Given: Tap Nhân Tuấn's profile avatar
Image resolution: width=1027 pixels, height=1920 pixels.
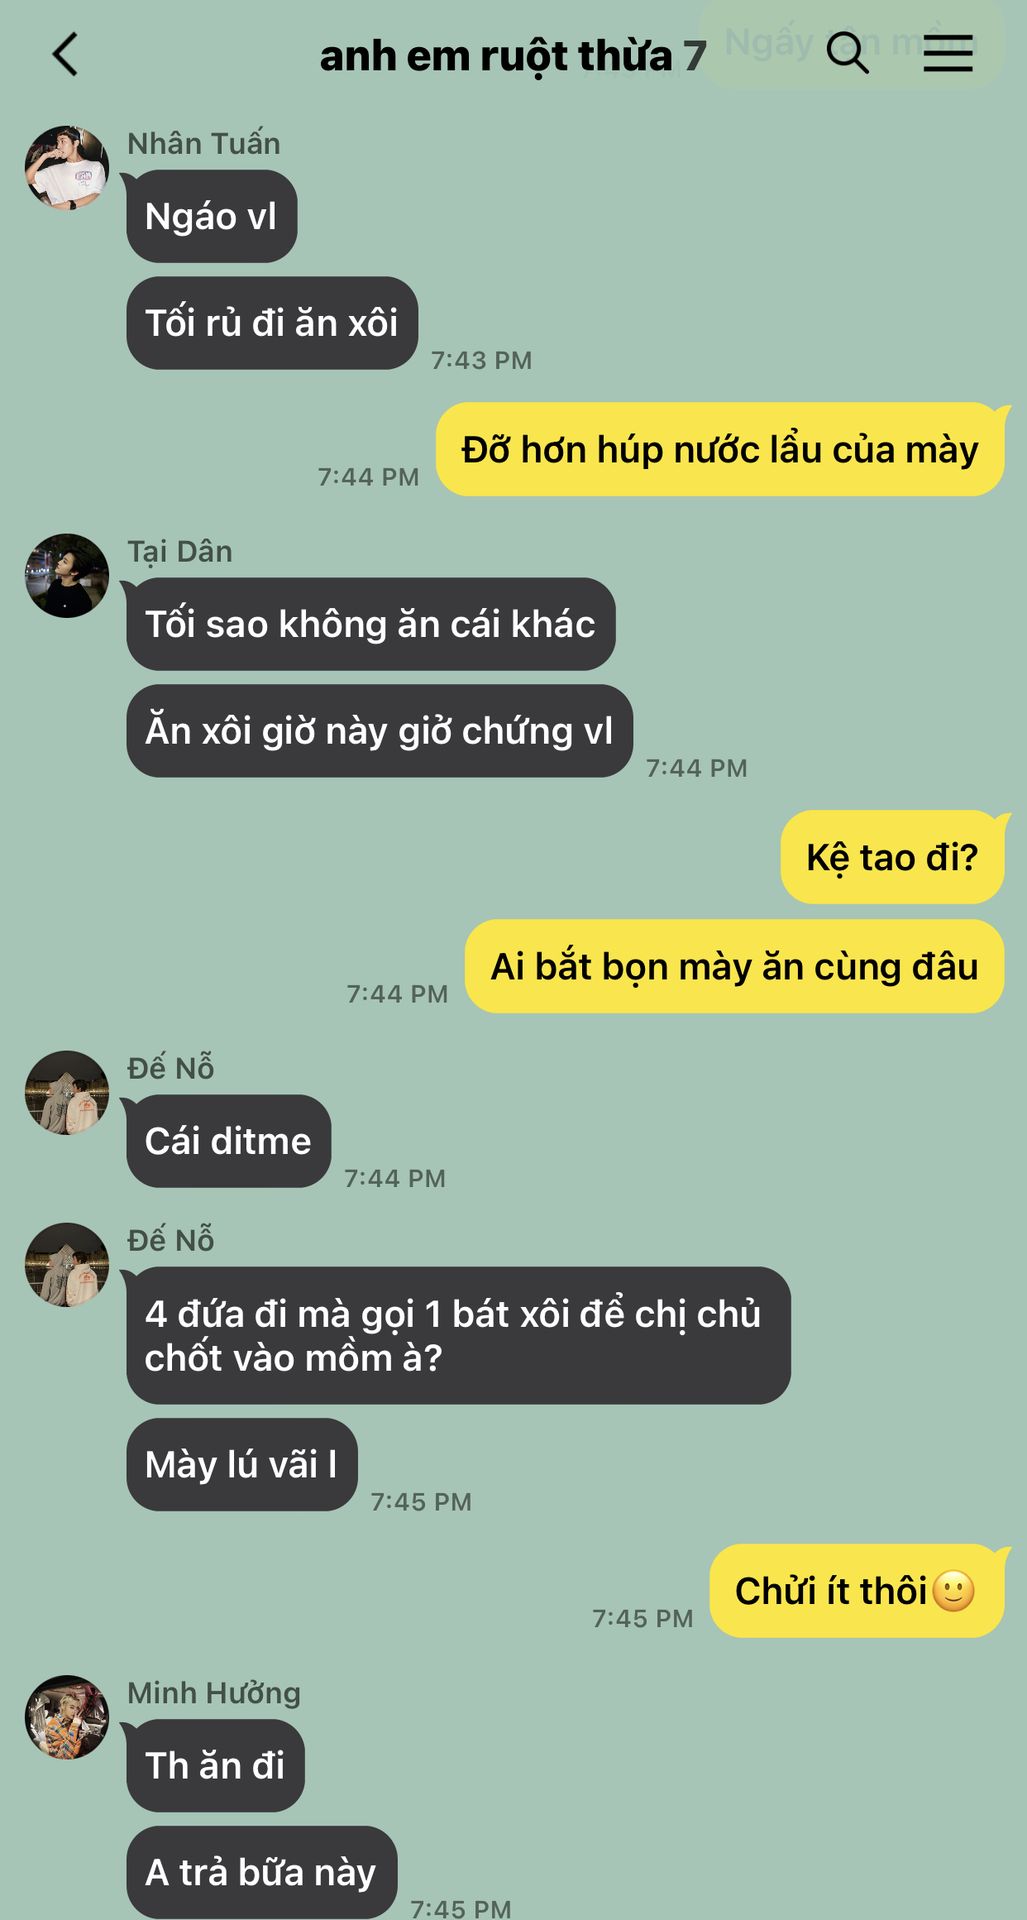Looking at the screenshot, I should pyautogui.click(x=67, y=168).
